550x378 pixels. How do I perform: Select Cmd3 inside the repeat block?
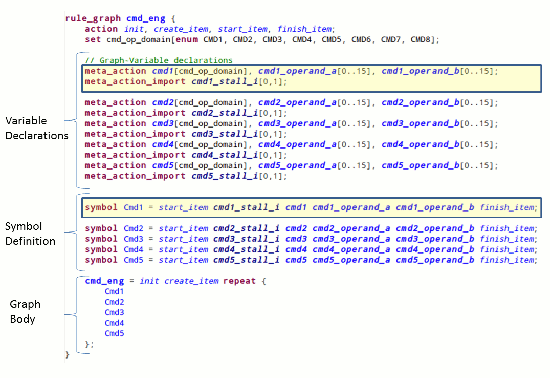click(x=114, y=312)
